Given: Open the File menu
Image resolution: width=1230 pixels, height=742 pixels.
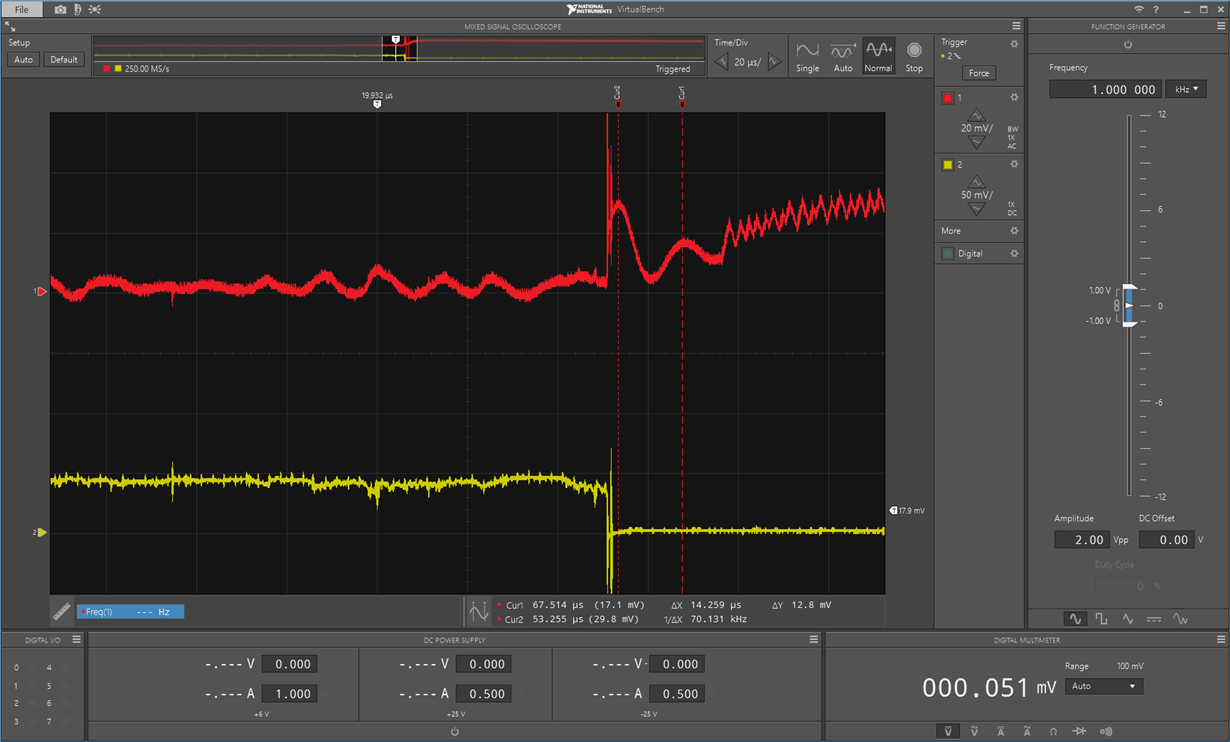Looking at the screenshot, I should [x=21, y=9].
